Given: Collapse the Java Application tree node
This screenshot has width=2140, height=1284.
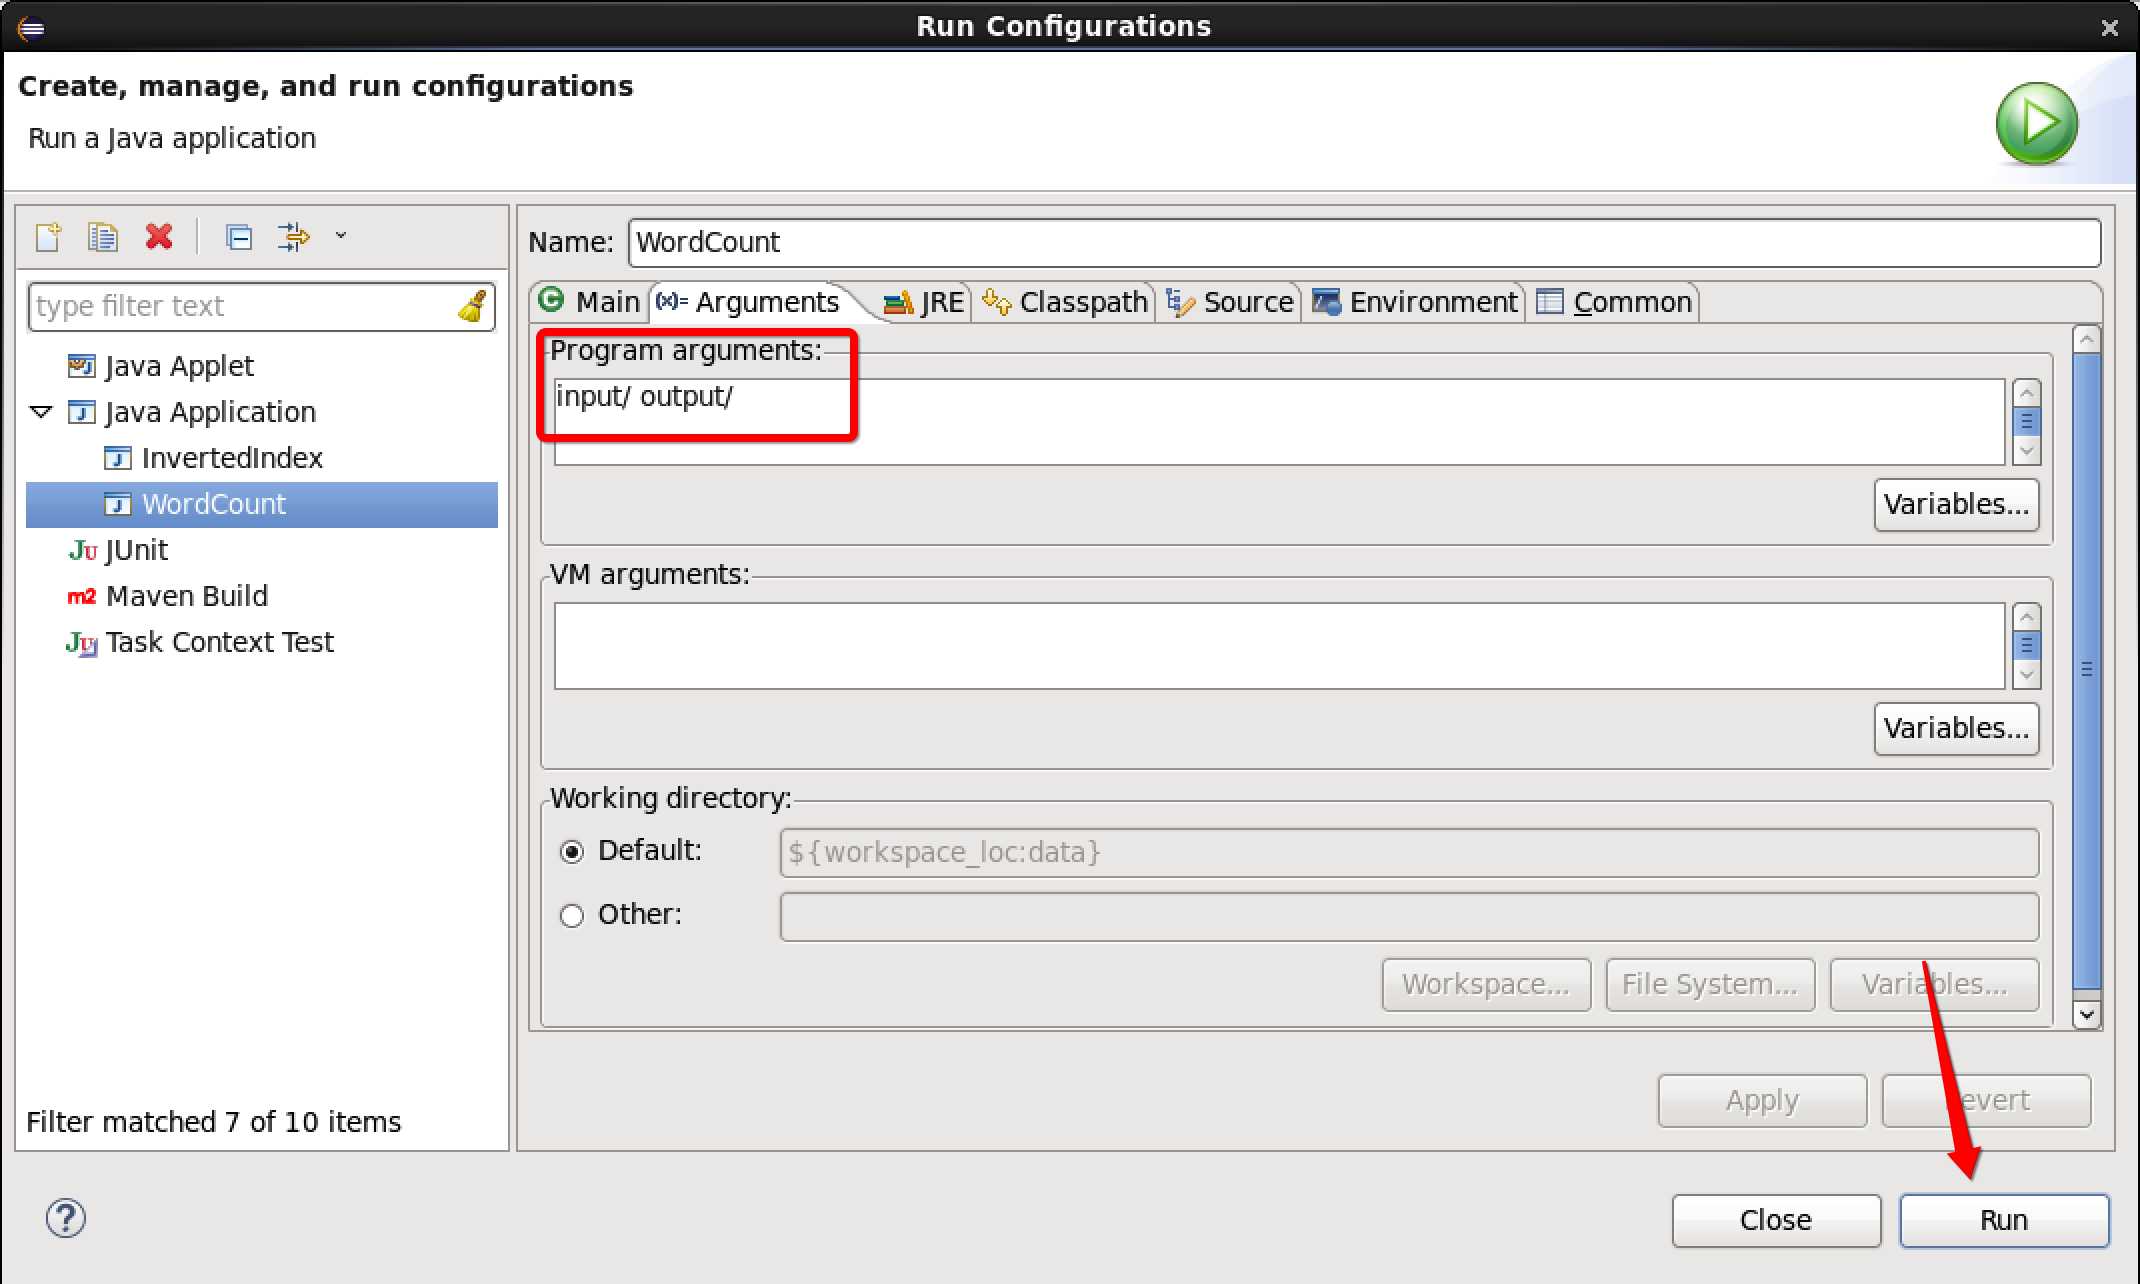Looking at the screenshot, I should [x=41, y=412].
